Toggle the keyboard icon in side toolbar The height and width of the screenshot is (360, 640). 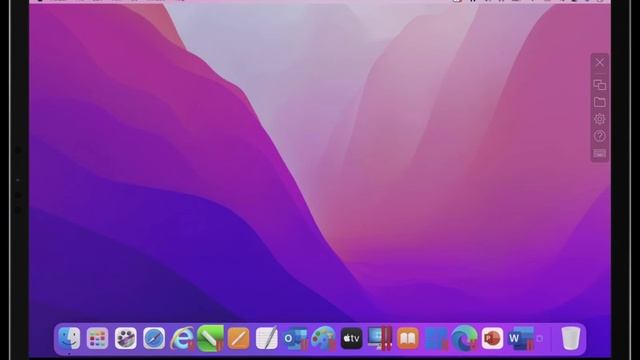click(x=600, y=154)
